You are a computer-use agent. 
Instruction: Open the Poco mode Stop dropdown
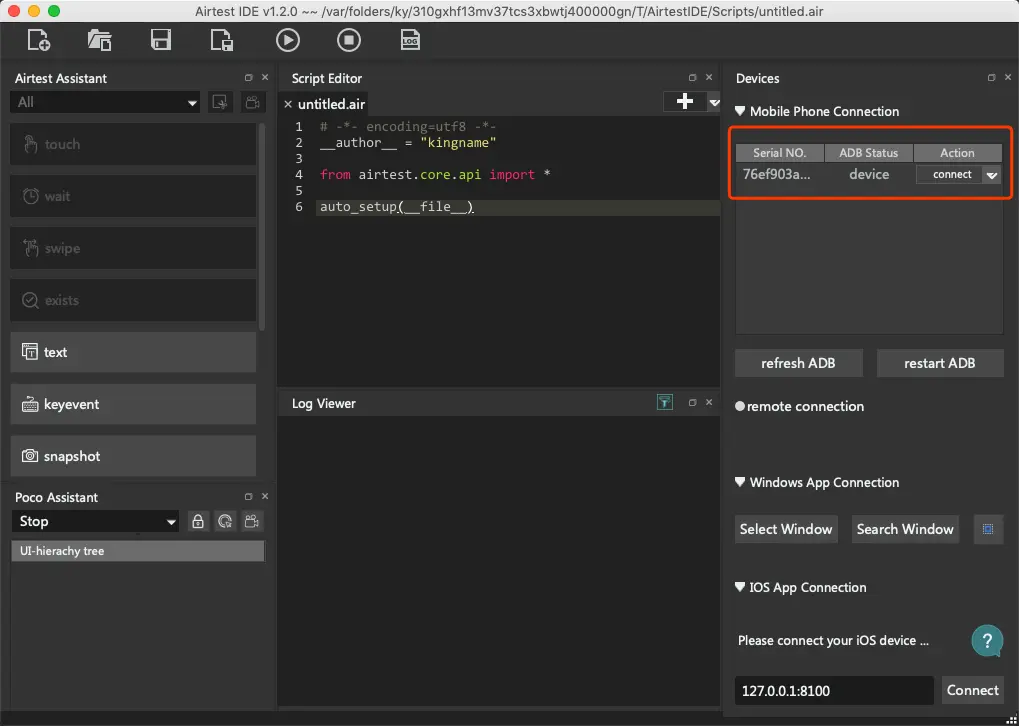(x=95, y=521)
